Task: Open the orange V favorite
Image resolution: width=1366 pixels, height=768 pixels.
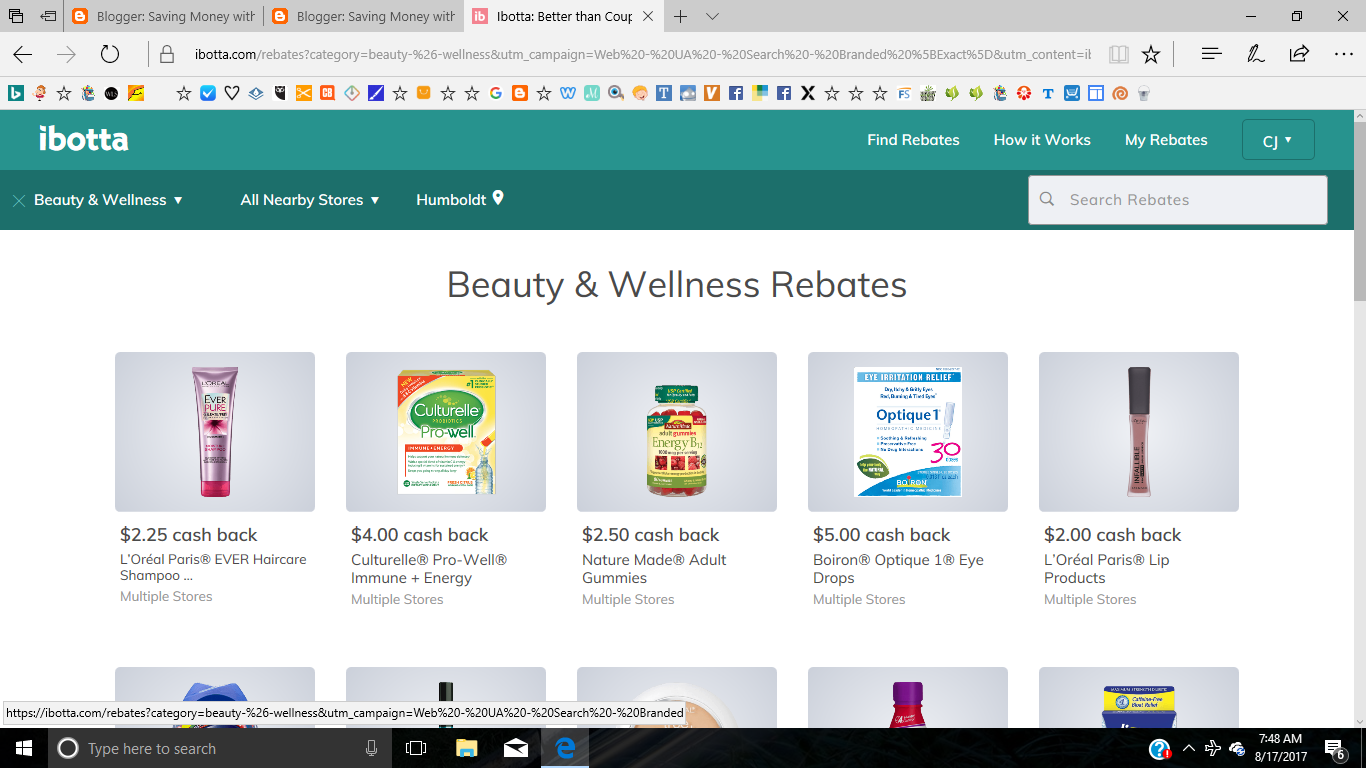Action: (x=712, y=93)
